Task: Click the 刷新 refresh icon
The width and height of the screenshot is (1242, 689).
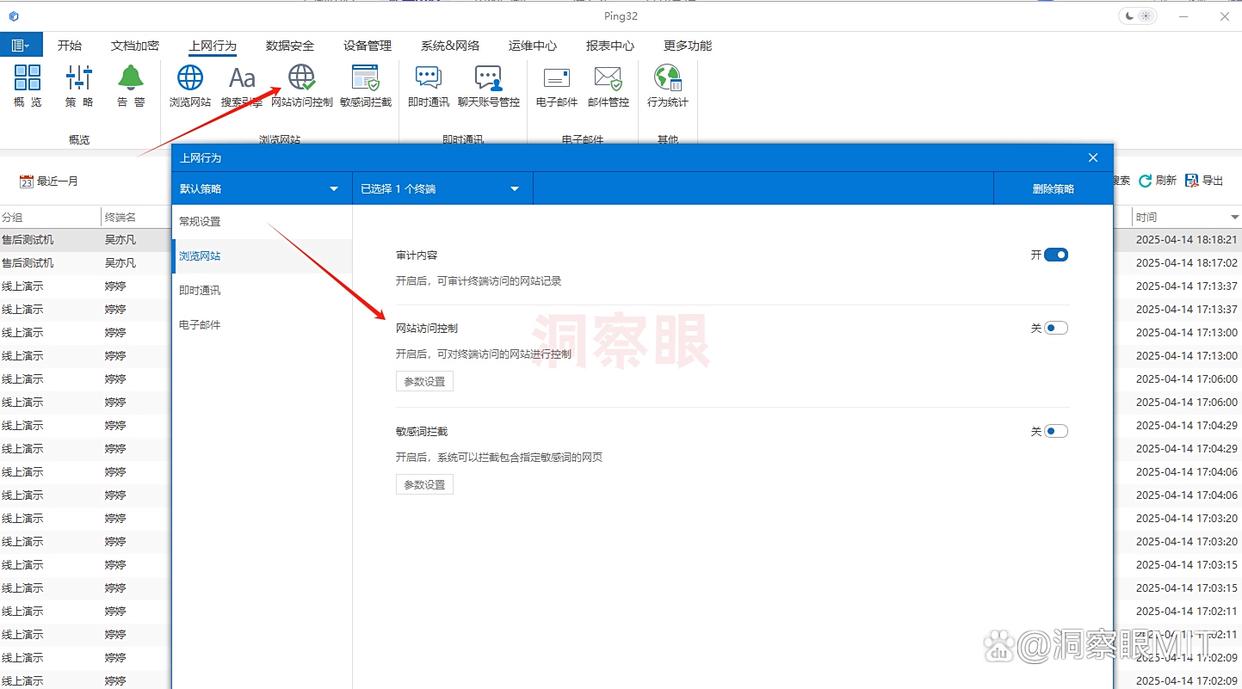Action: coord(1157,181)
